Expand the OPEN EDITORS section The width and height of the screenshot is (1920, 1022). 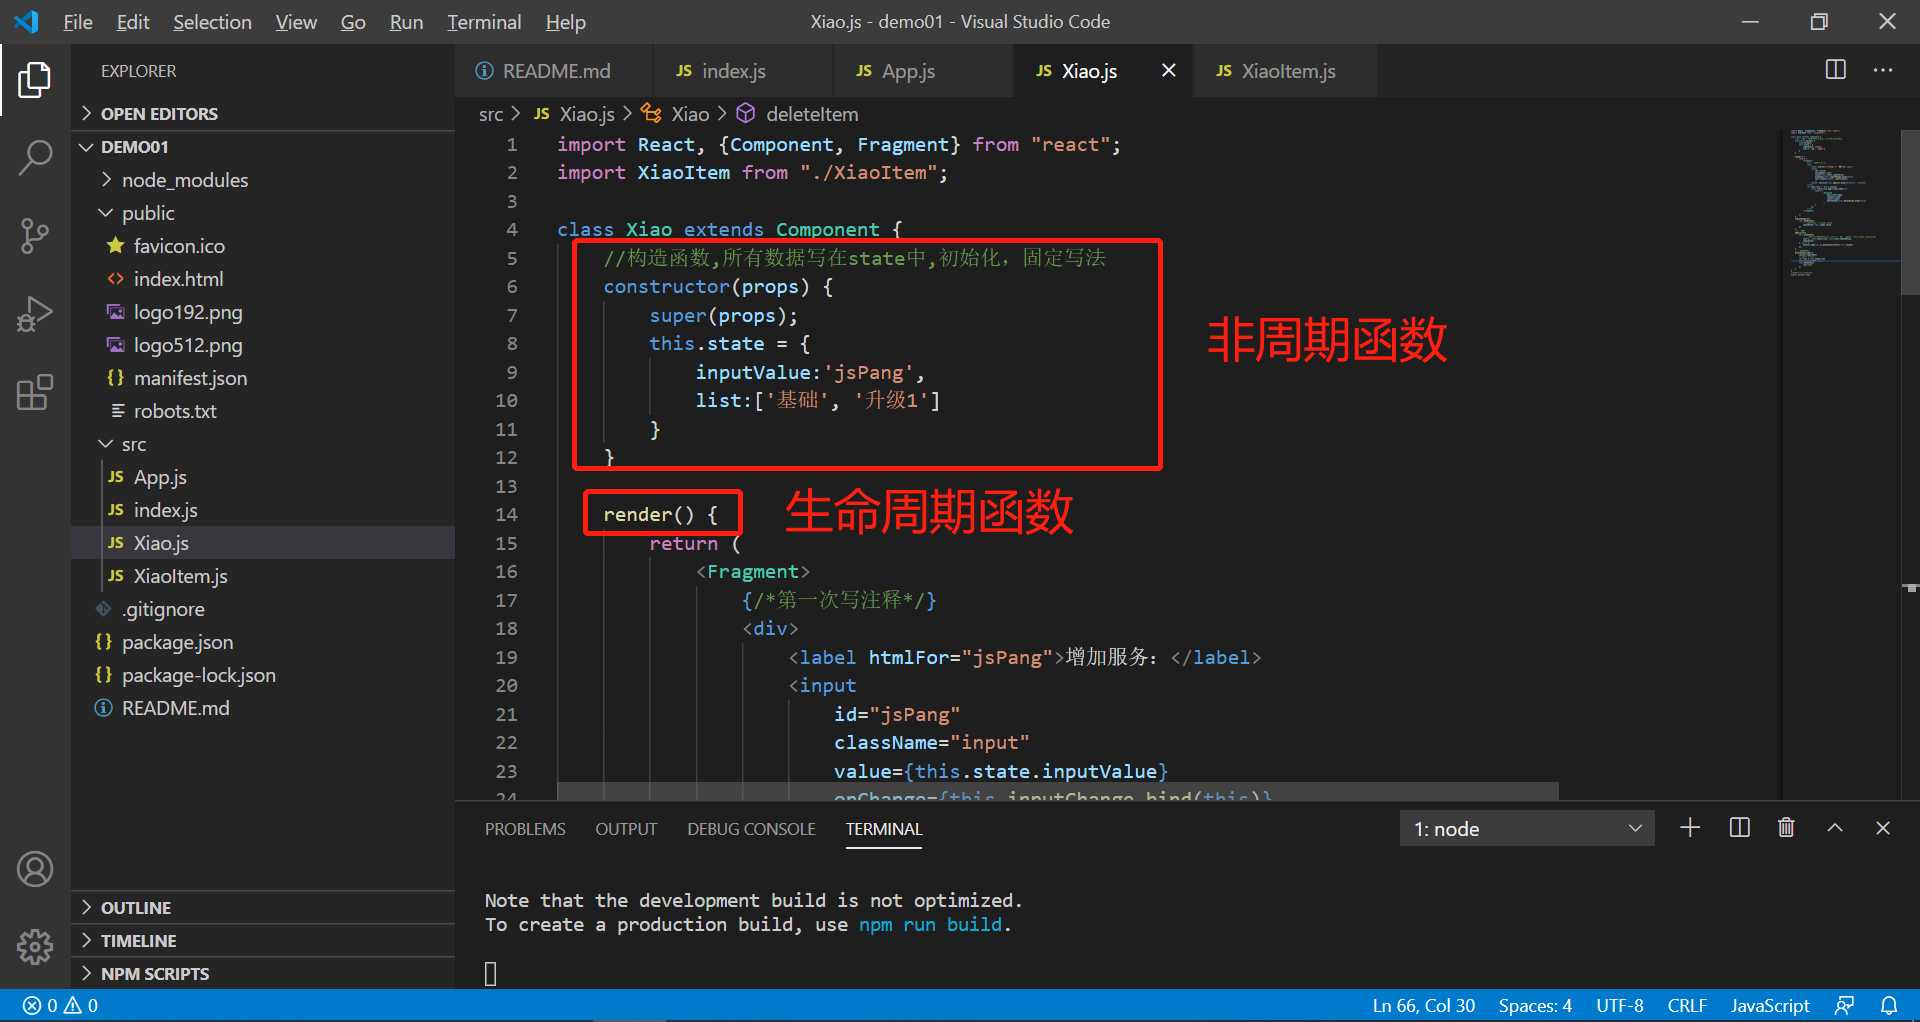click(x=263, y=114)
